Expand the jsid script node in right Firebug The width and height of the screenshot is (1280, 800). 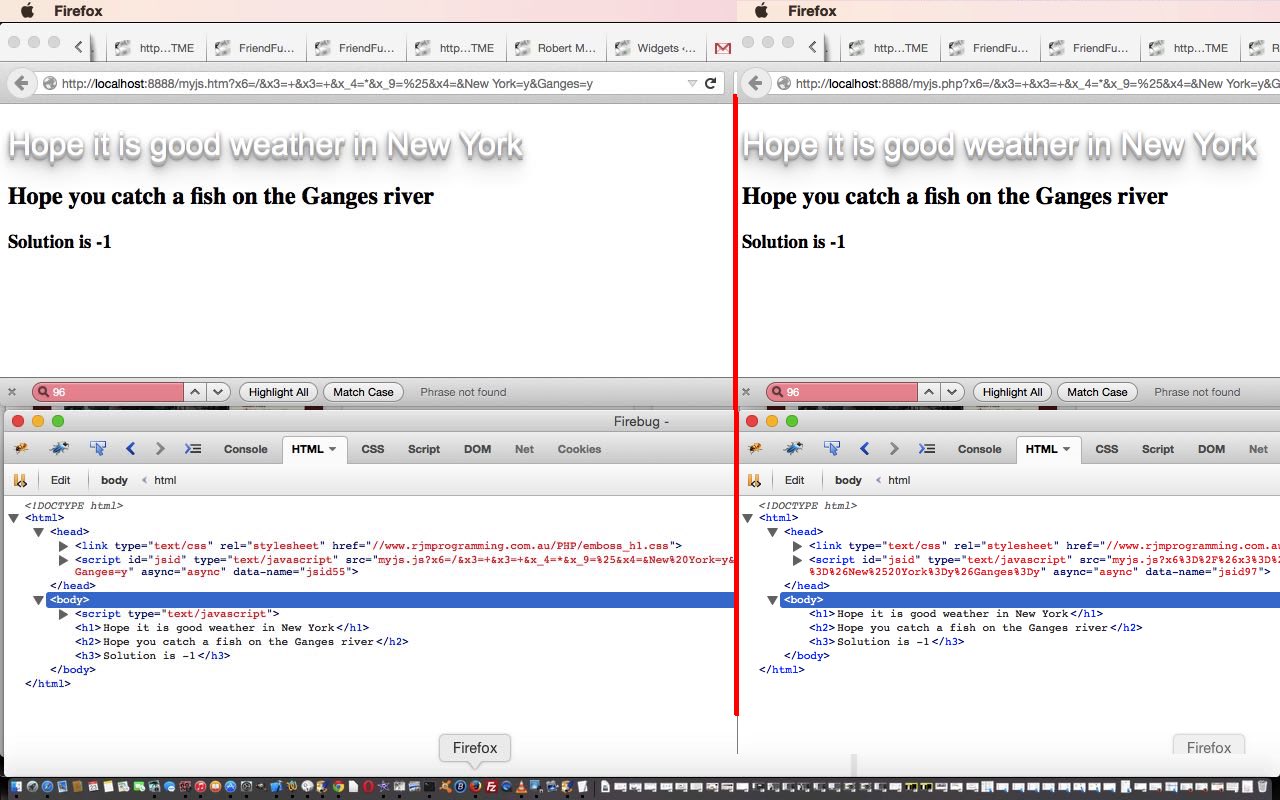pyautogui.click(x=798, y=560)
